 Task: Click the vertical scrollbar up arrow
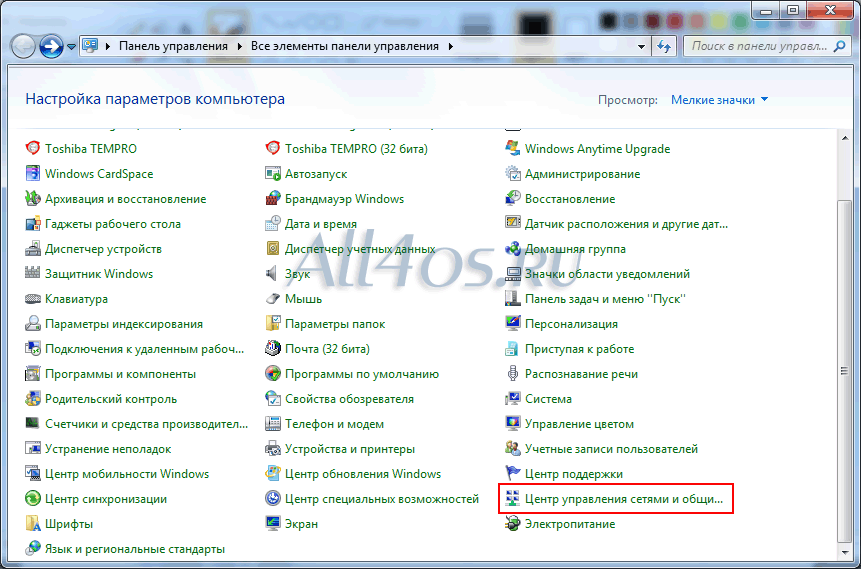pos(845,138)
